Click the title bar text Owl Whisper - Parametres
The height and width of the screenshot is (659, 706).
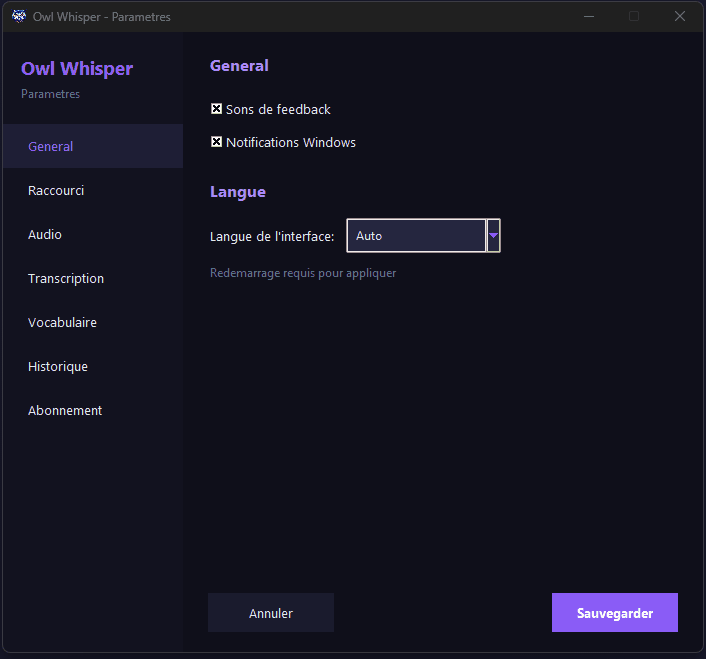pos(102,16)
